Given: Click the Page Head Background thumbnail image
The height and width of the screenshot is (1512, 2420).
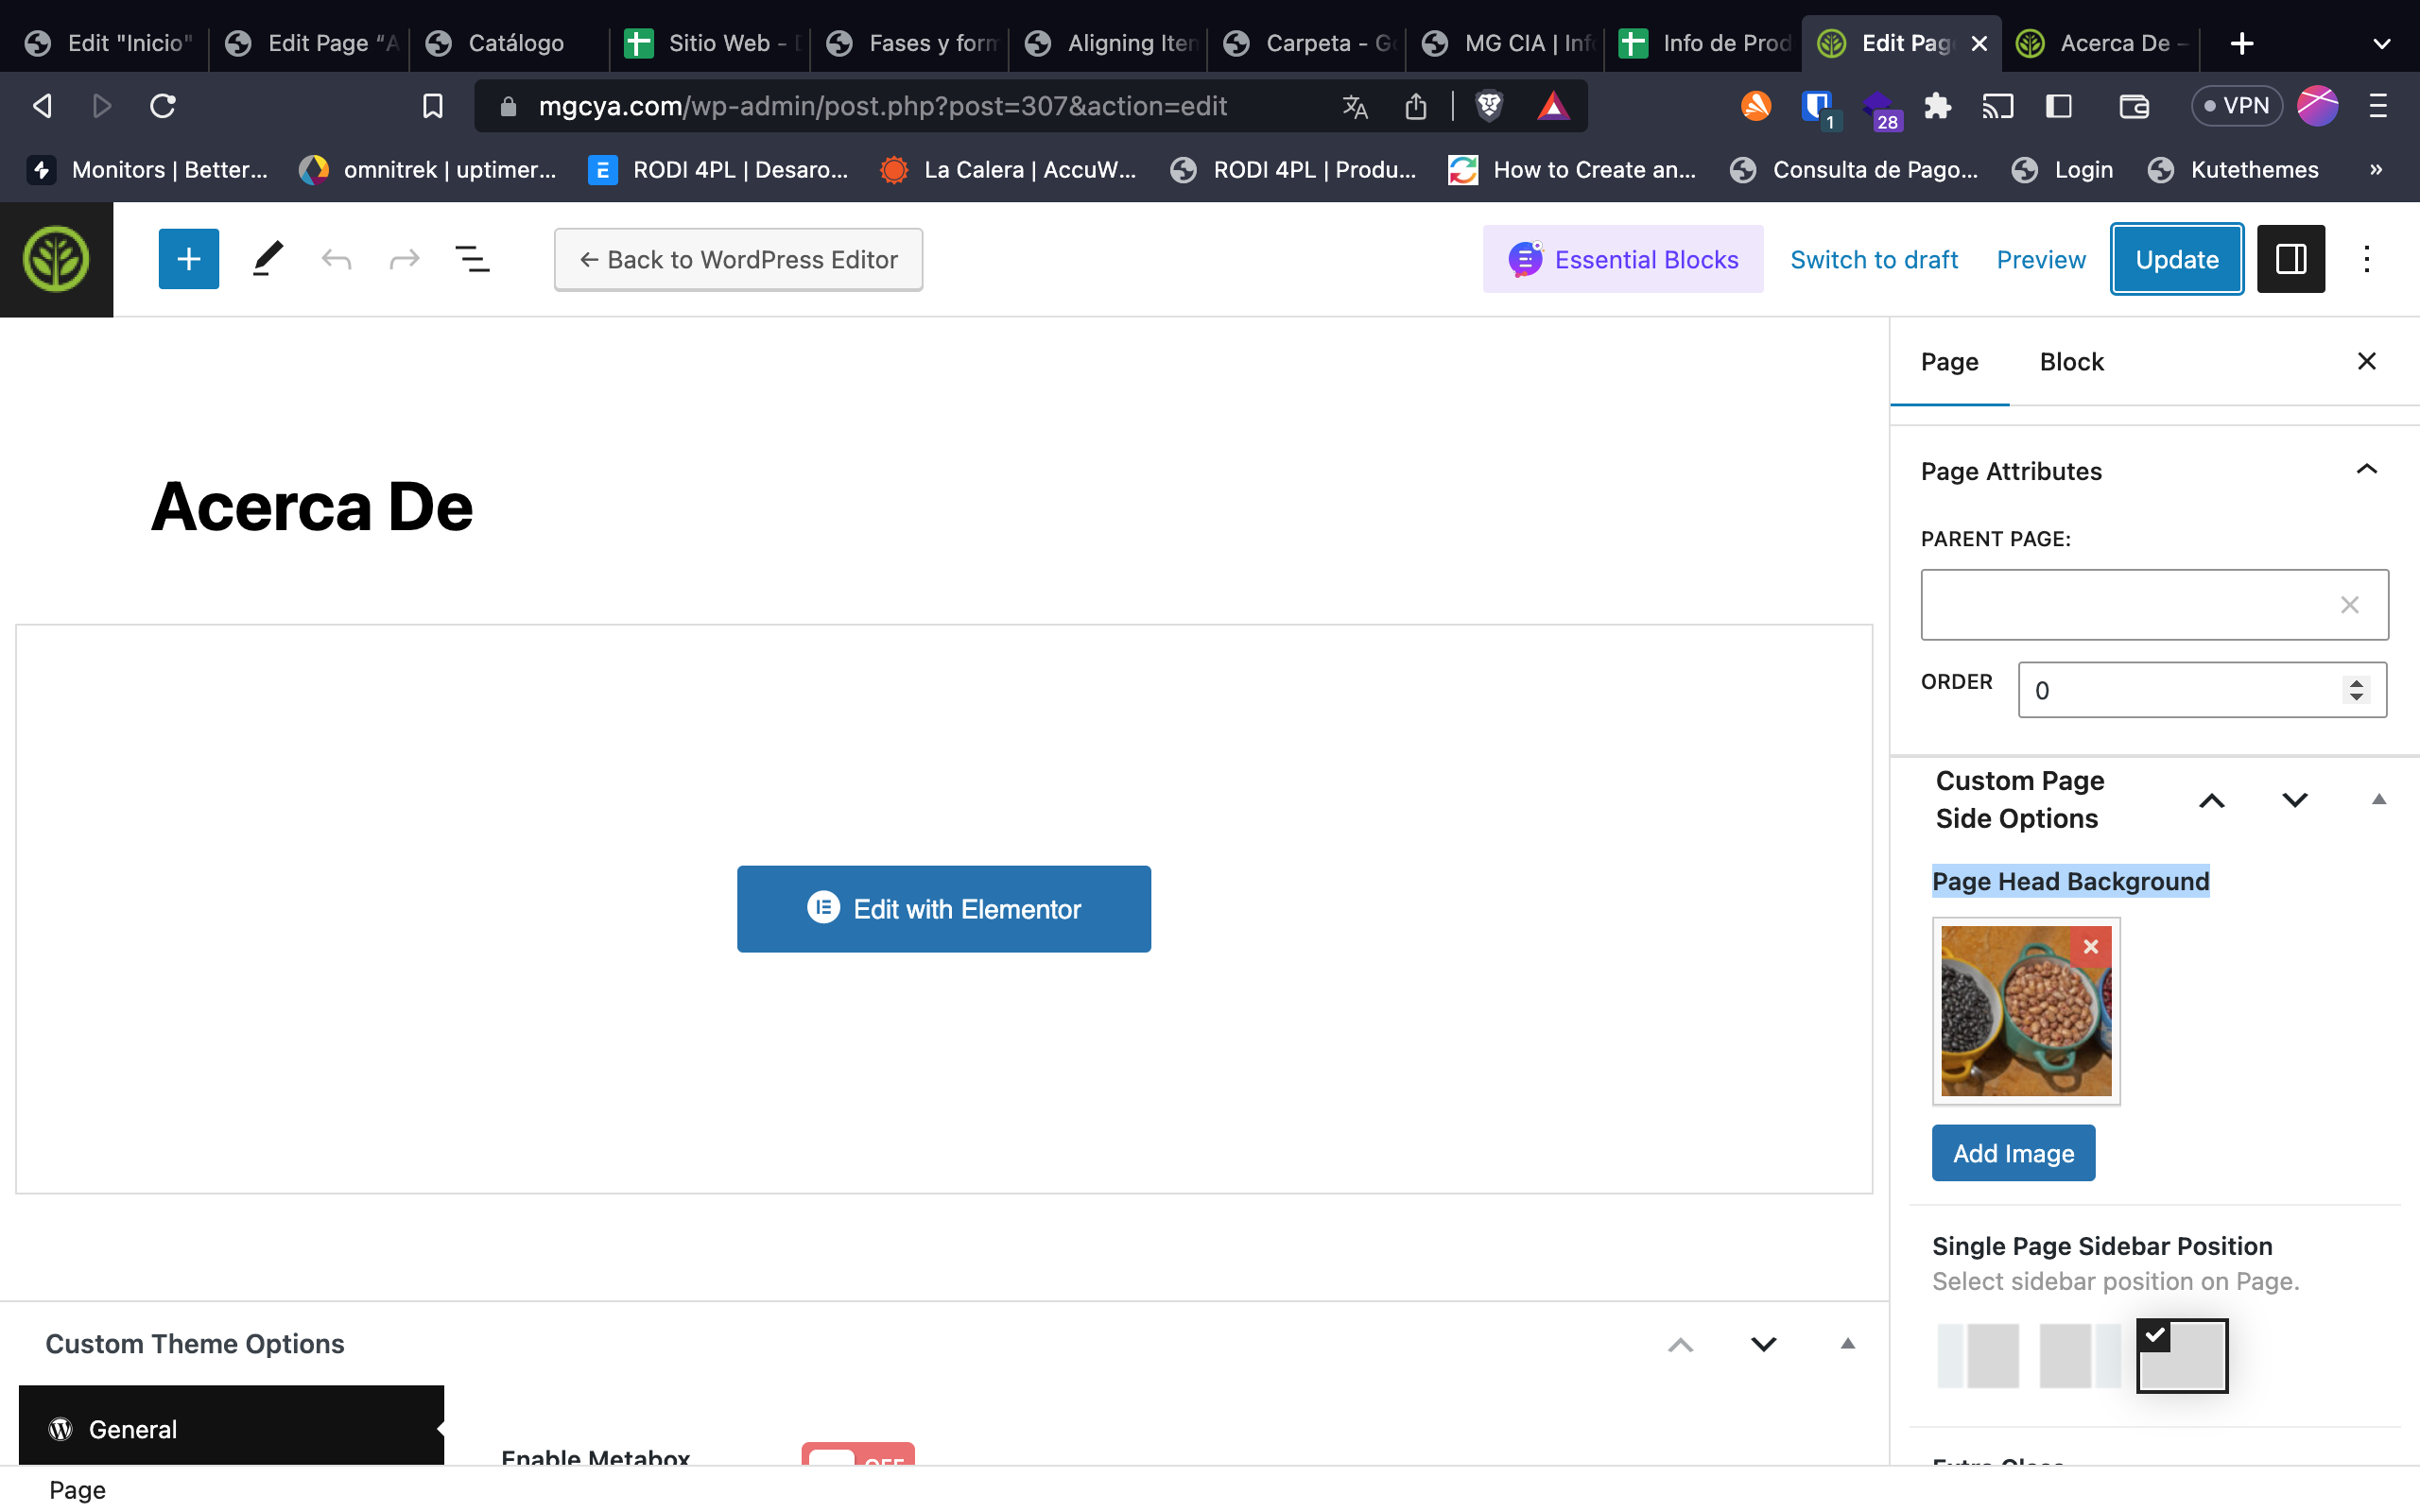Looking at the screenshot, I should 2026,1011.
